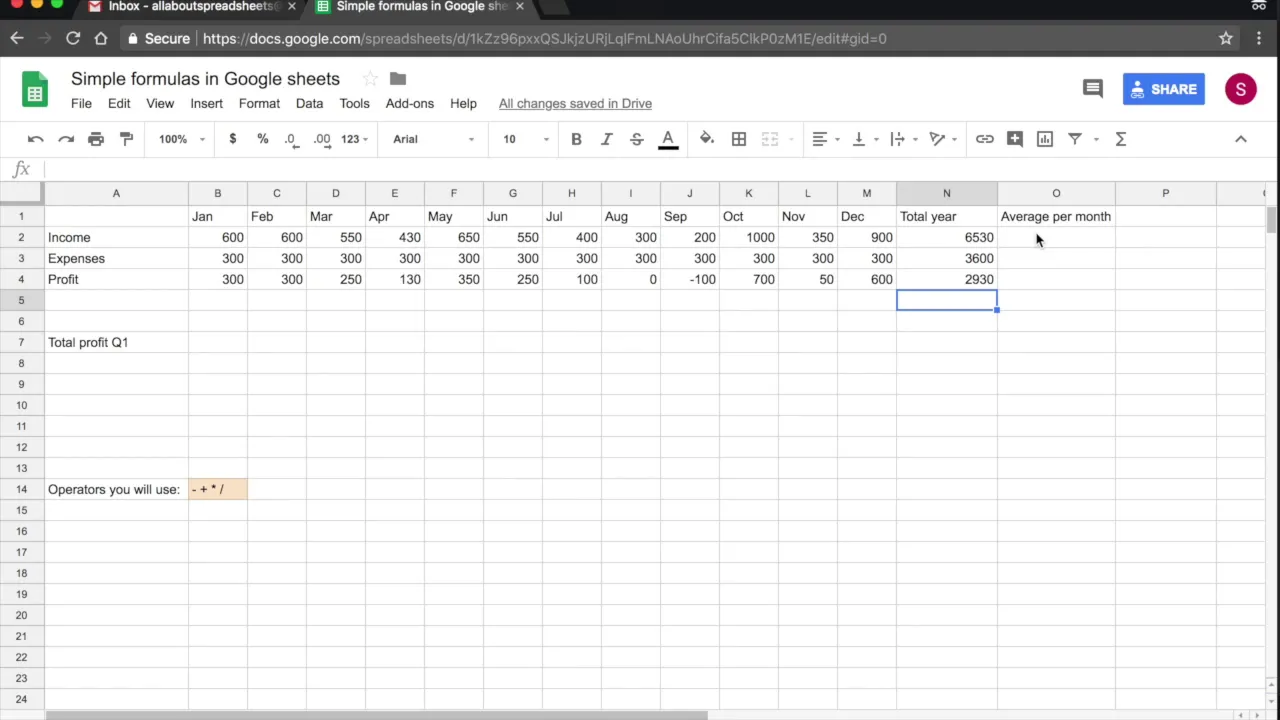Open the Format menu
1280x720 pixels.
(259, 103)
